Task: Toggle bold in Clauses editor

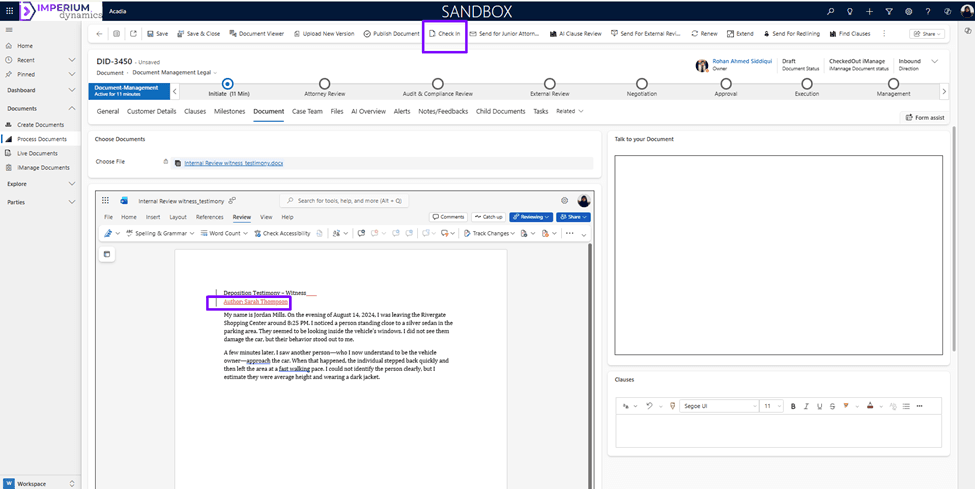Action: pos(793,406)
